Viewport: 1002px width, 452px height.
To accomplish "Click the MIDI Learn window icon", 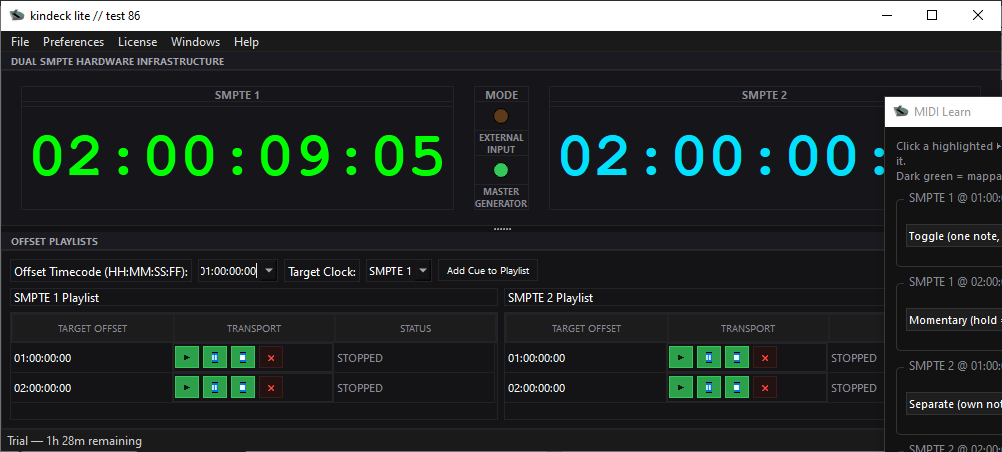I will 901,111.
